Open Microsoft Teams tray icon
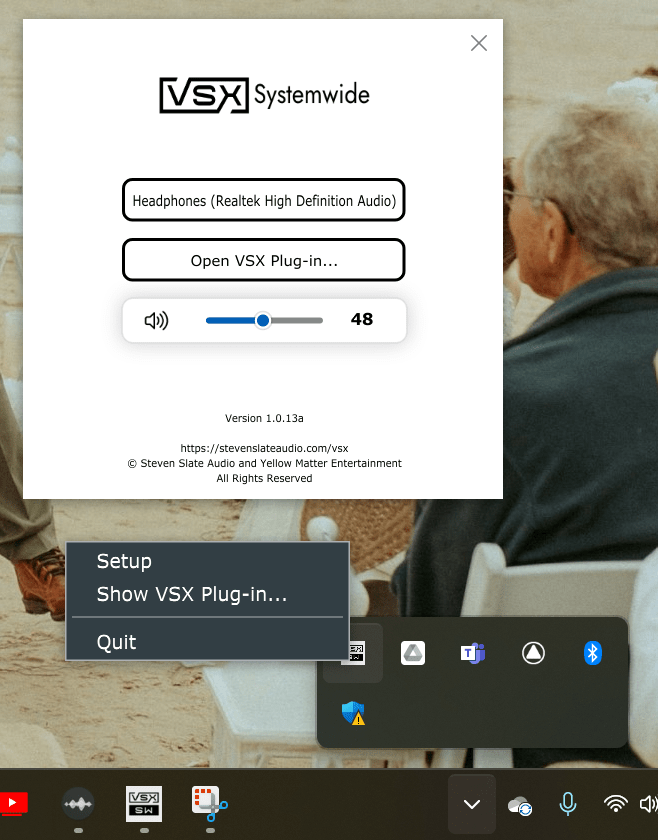 tap(473, 653)
